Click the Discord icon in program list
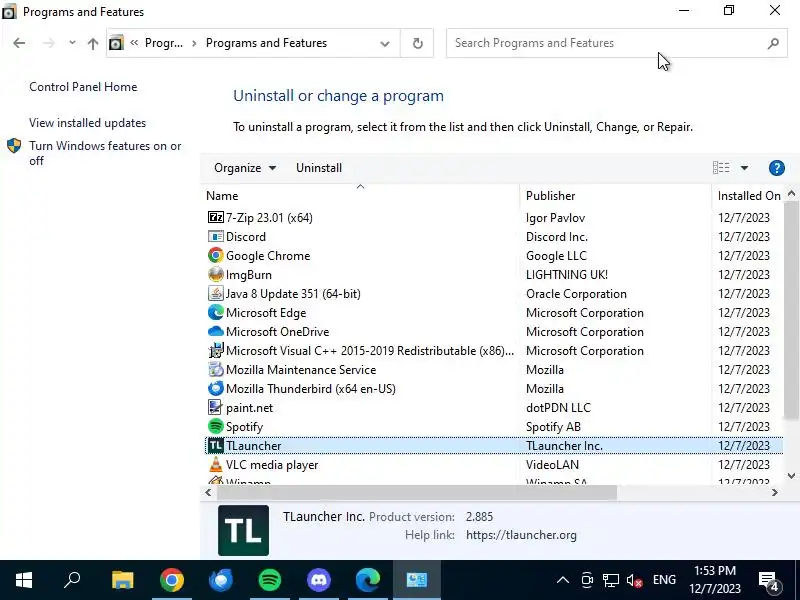Viewport: 800px width, 600px height. coord(215,236)
